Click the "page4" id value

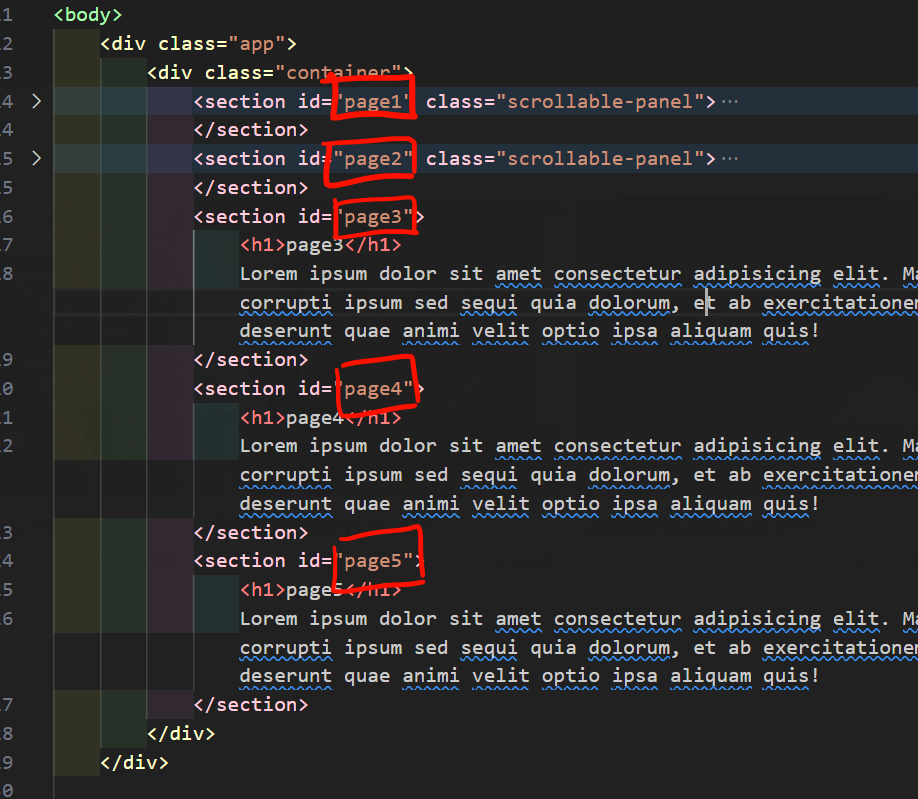click(374, 389)
